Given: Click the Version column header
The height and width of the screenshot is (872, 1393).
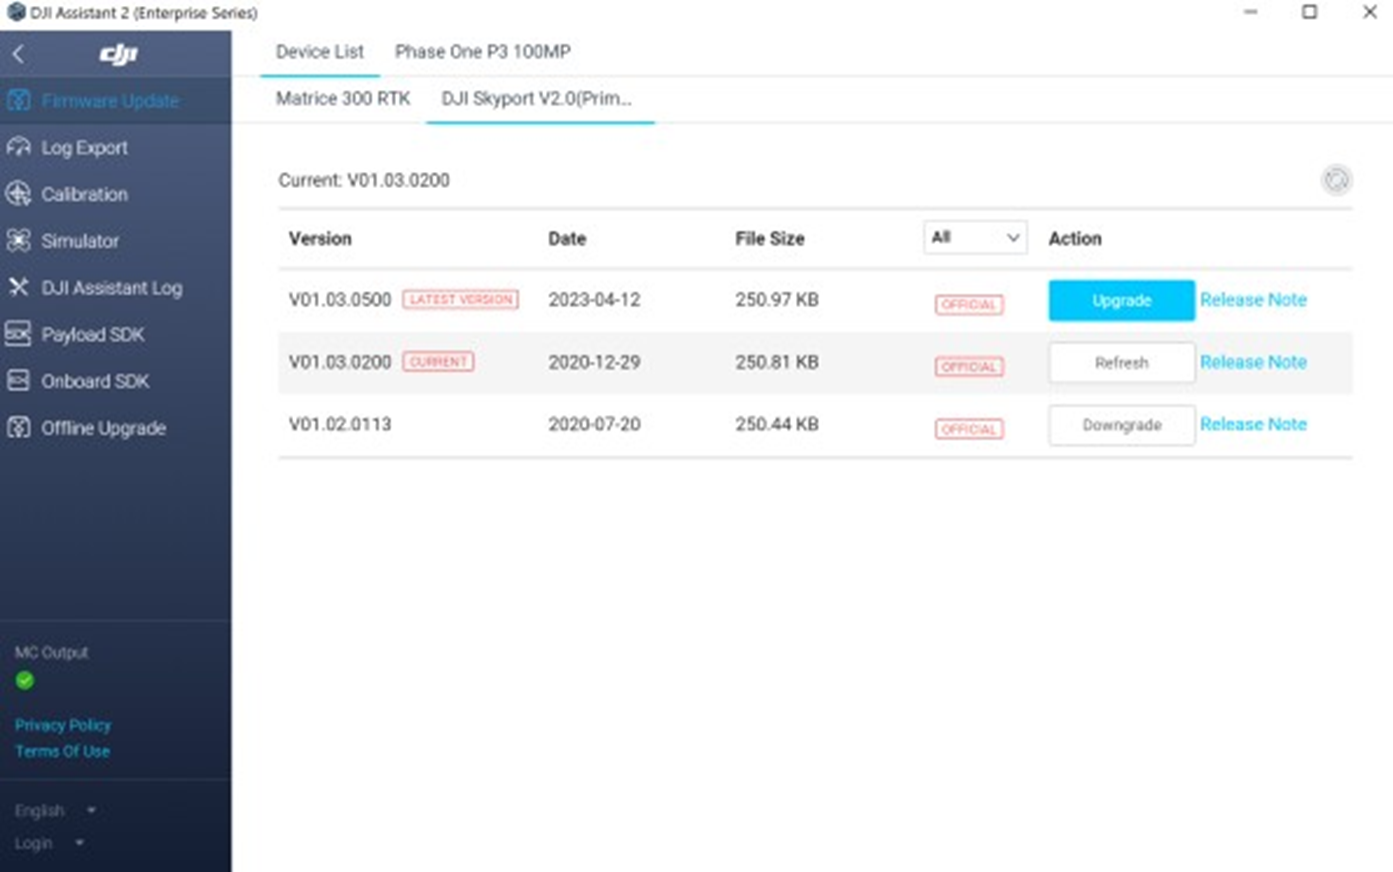Looking at the screenshot, I should click(320, 238).
